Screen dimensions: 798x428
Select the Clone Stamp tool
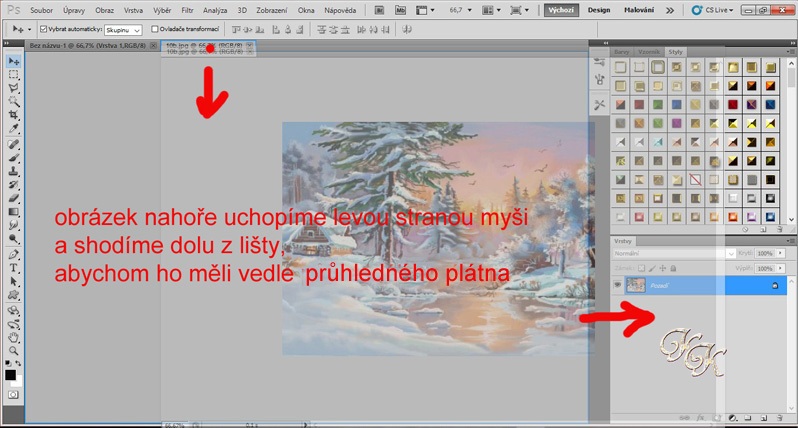click(13, 171)
